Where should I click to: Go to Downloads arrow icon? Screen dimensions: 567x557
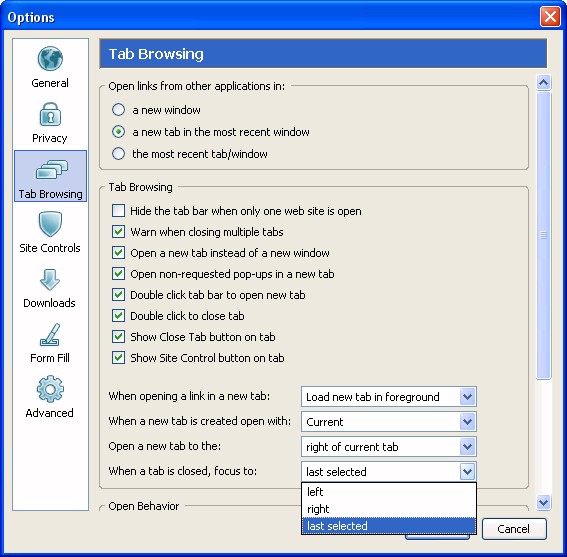pyautogui.click(x=50, y=280)
